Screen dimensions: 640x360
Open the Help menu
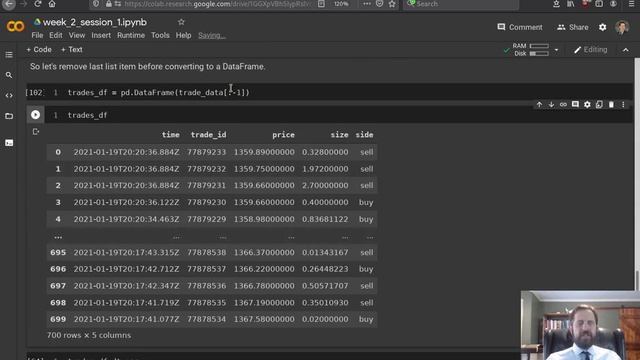click(183, 36)
